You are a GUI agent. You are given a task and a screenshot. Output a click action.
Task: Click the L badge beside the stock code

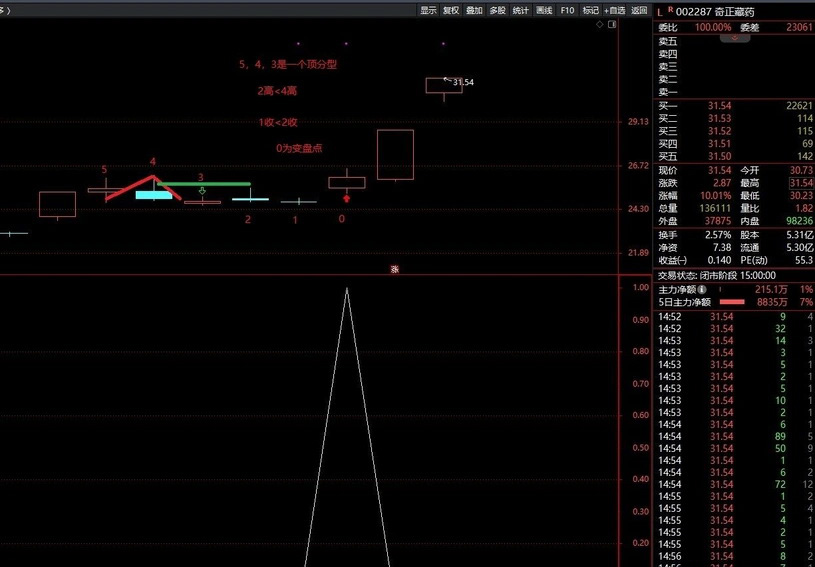click(660, 11)
